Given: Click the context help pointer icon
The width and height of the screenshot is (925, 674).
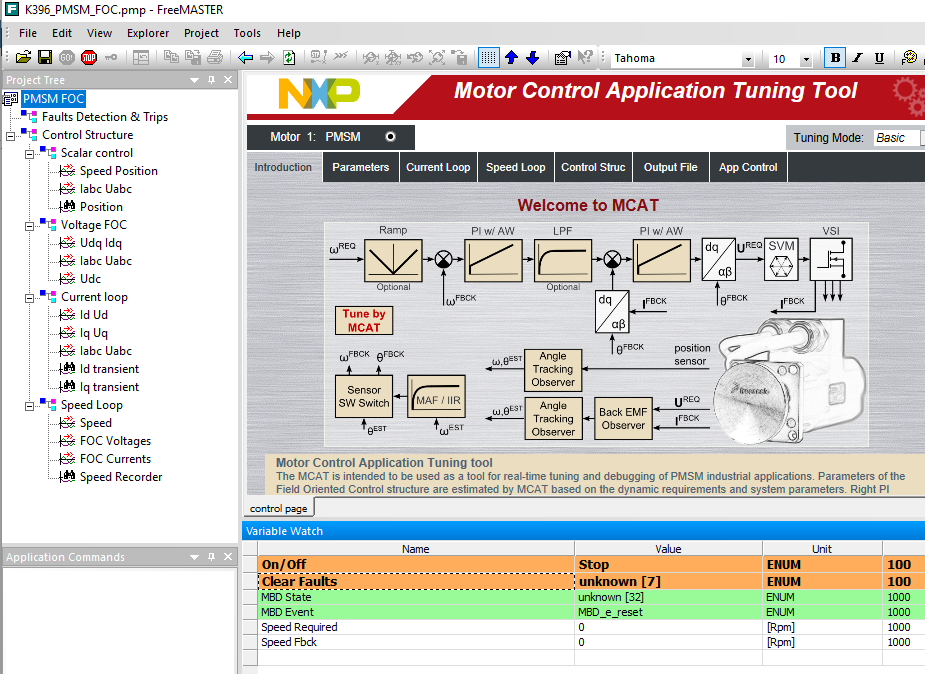Looking at the screenshot, I should point(585,57).
